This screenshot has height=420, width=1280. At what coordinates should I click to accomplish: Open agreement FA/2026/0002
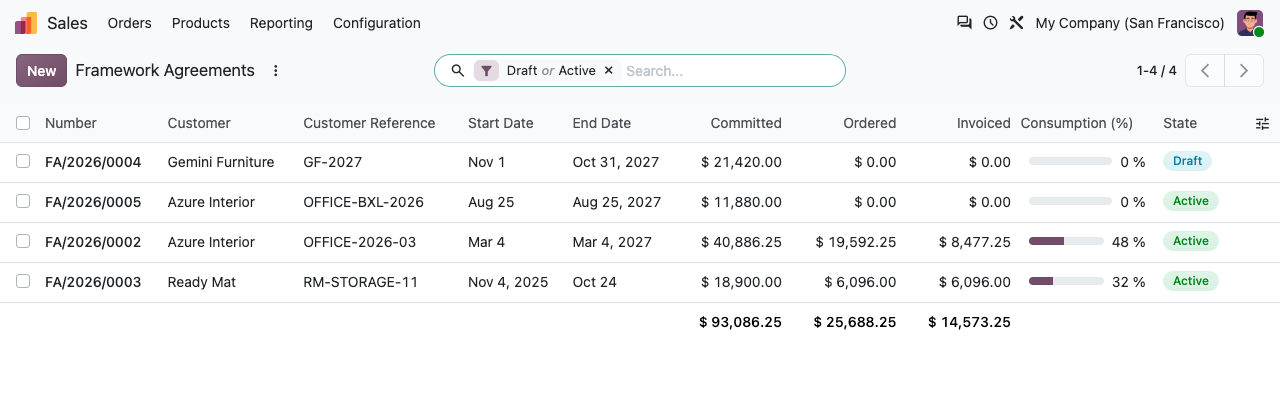(x=93, y=242)
